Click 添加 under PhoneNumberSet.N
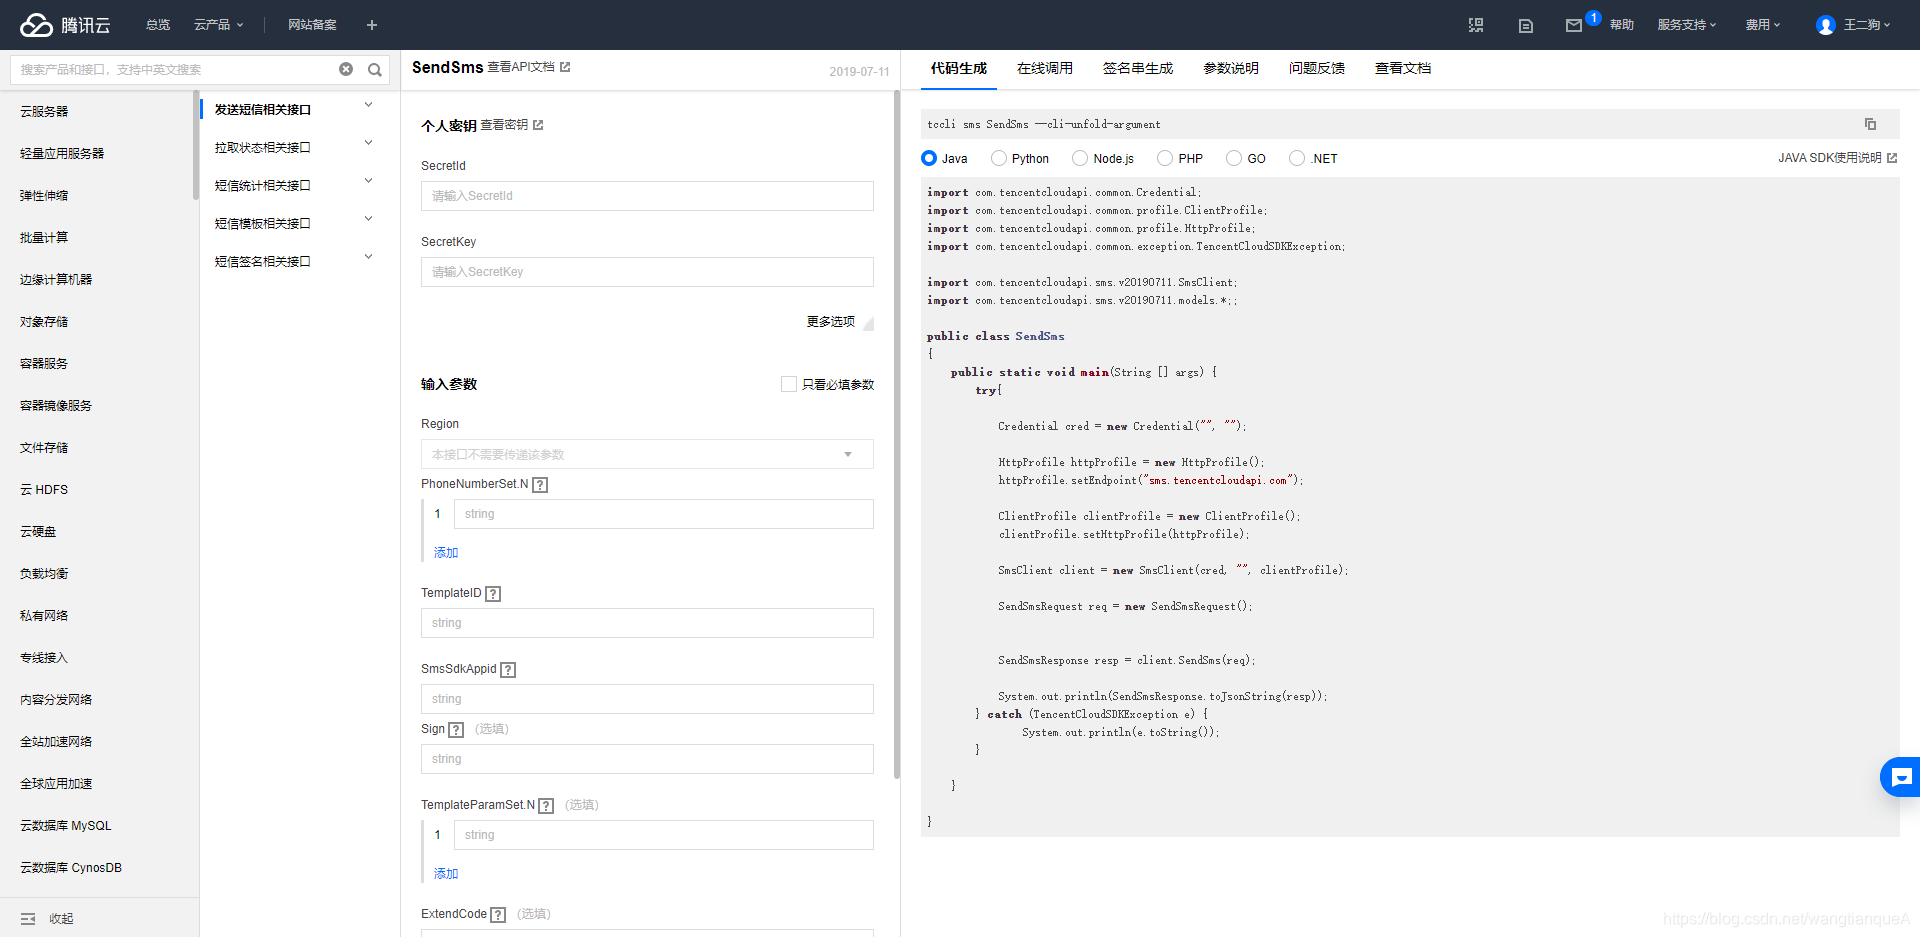This screenshot has width=1920, height=937. tap(446, 553)
